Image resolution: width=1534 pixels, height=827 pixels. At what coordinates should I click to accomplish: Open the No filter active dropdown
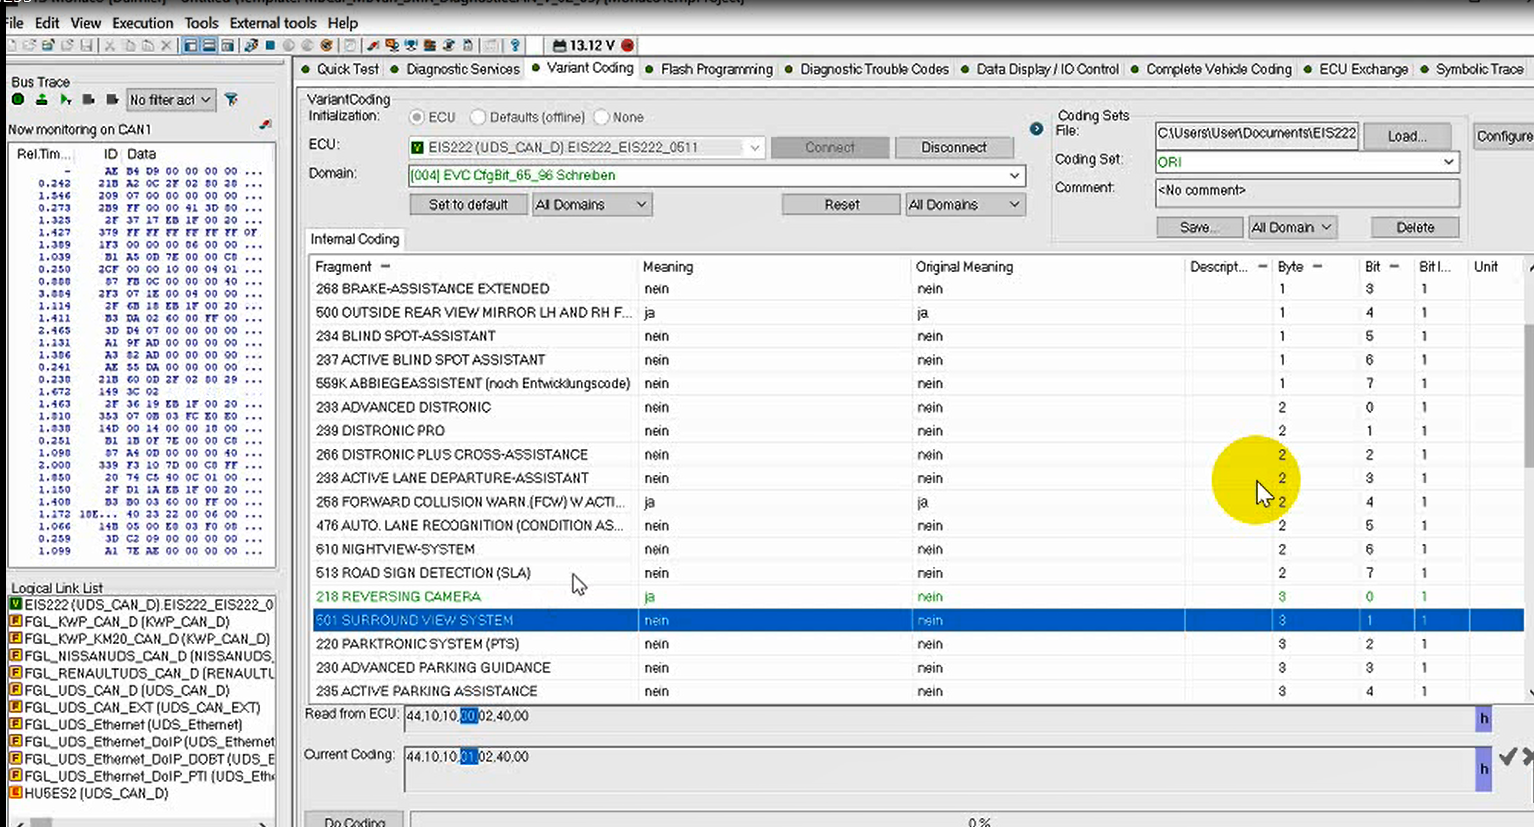(170, 100)
